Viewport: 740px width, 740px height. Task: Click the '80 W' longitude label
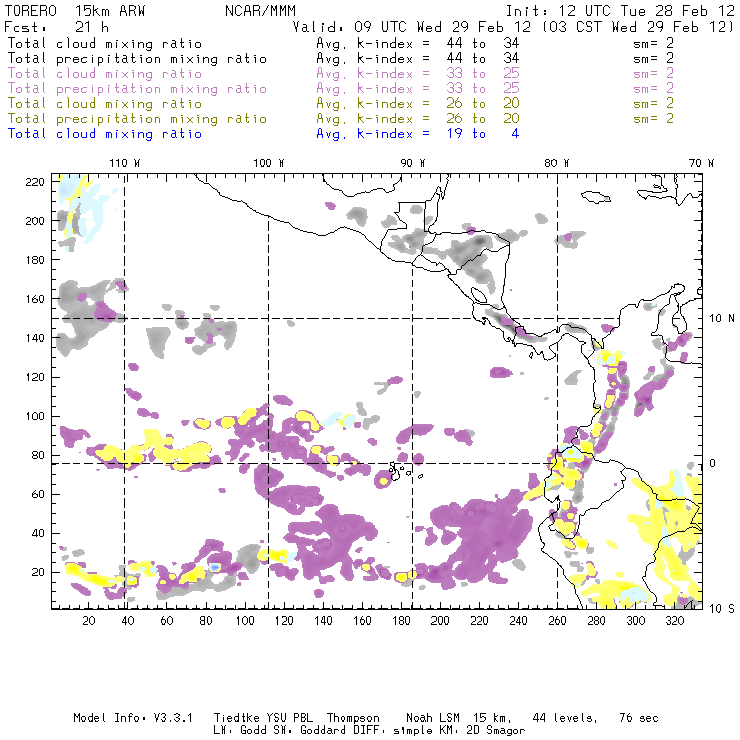(556, 163)
